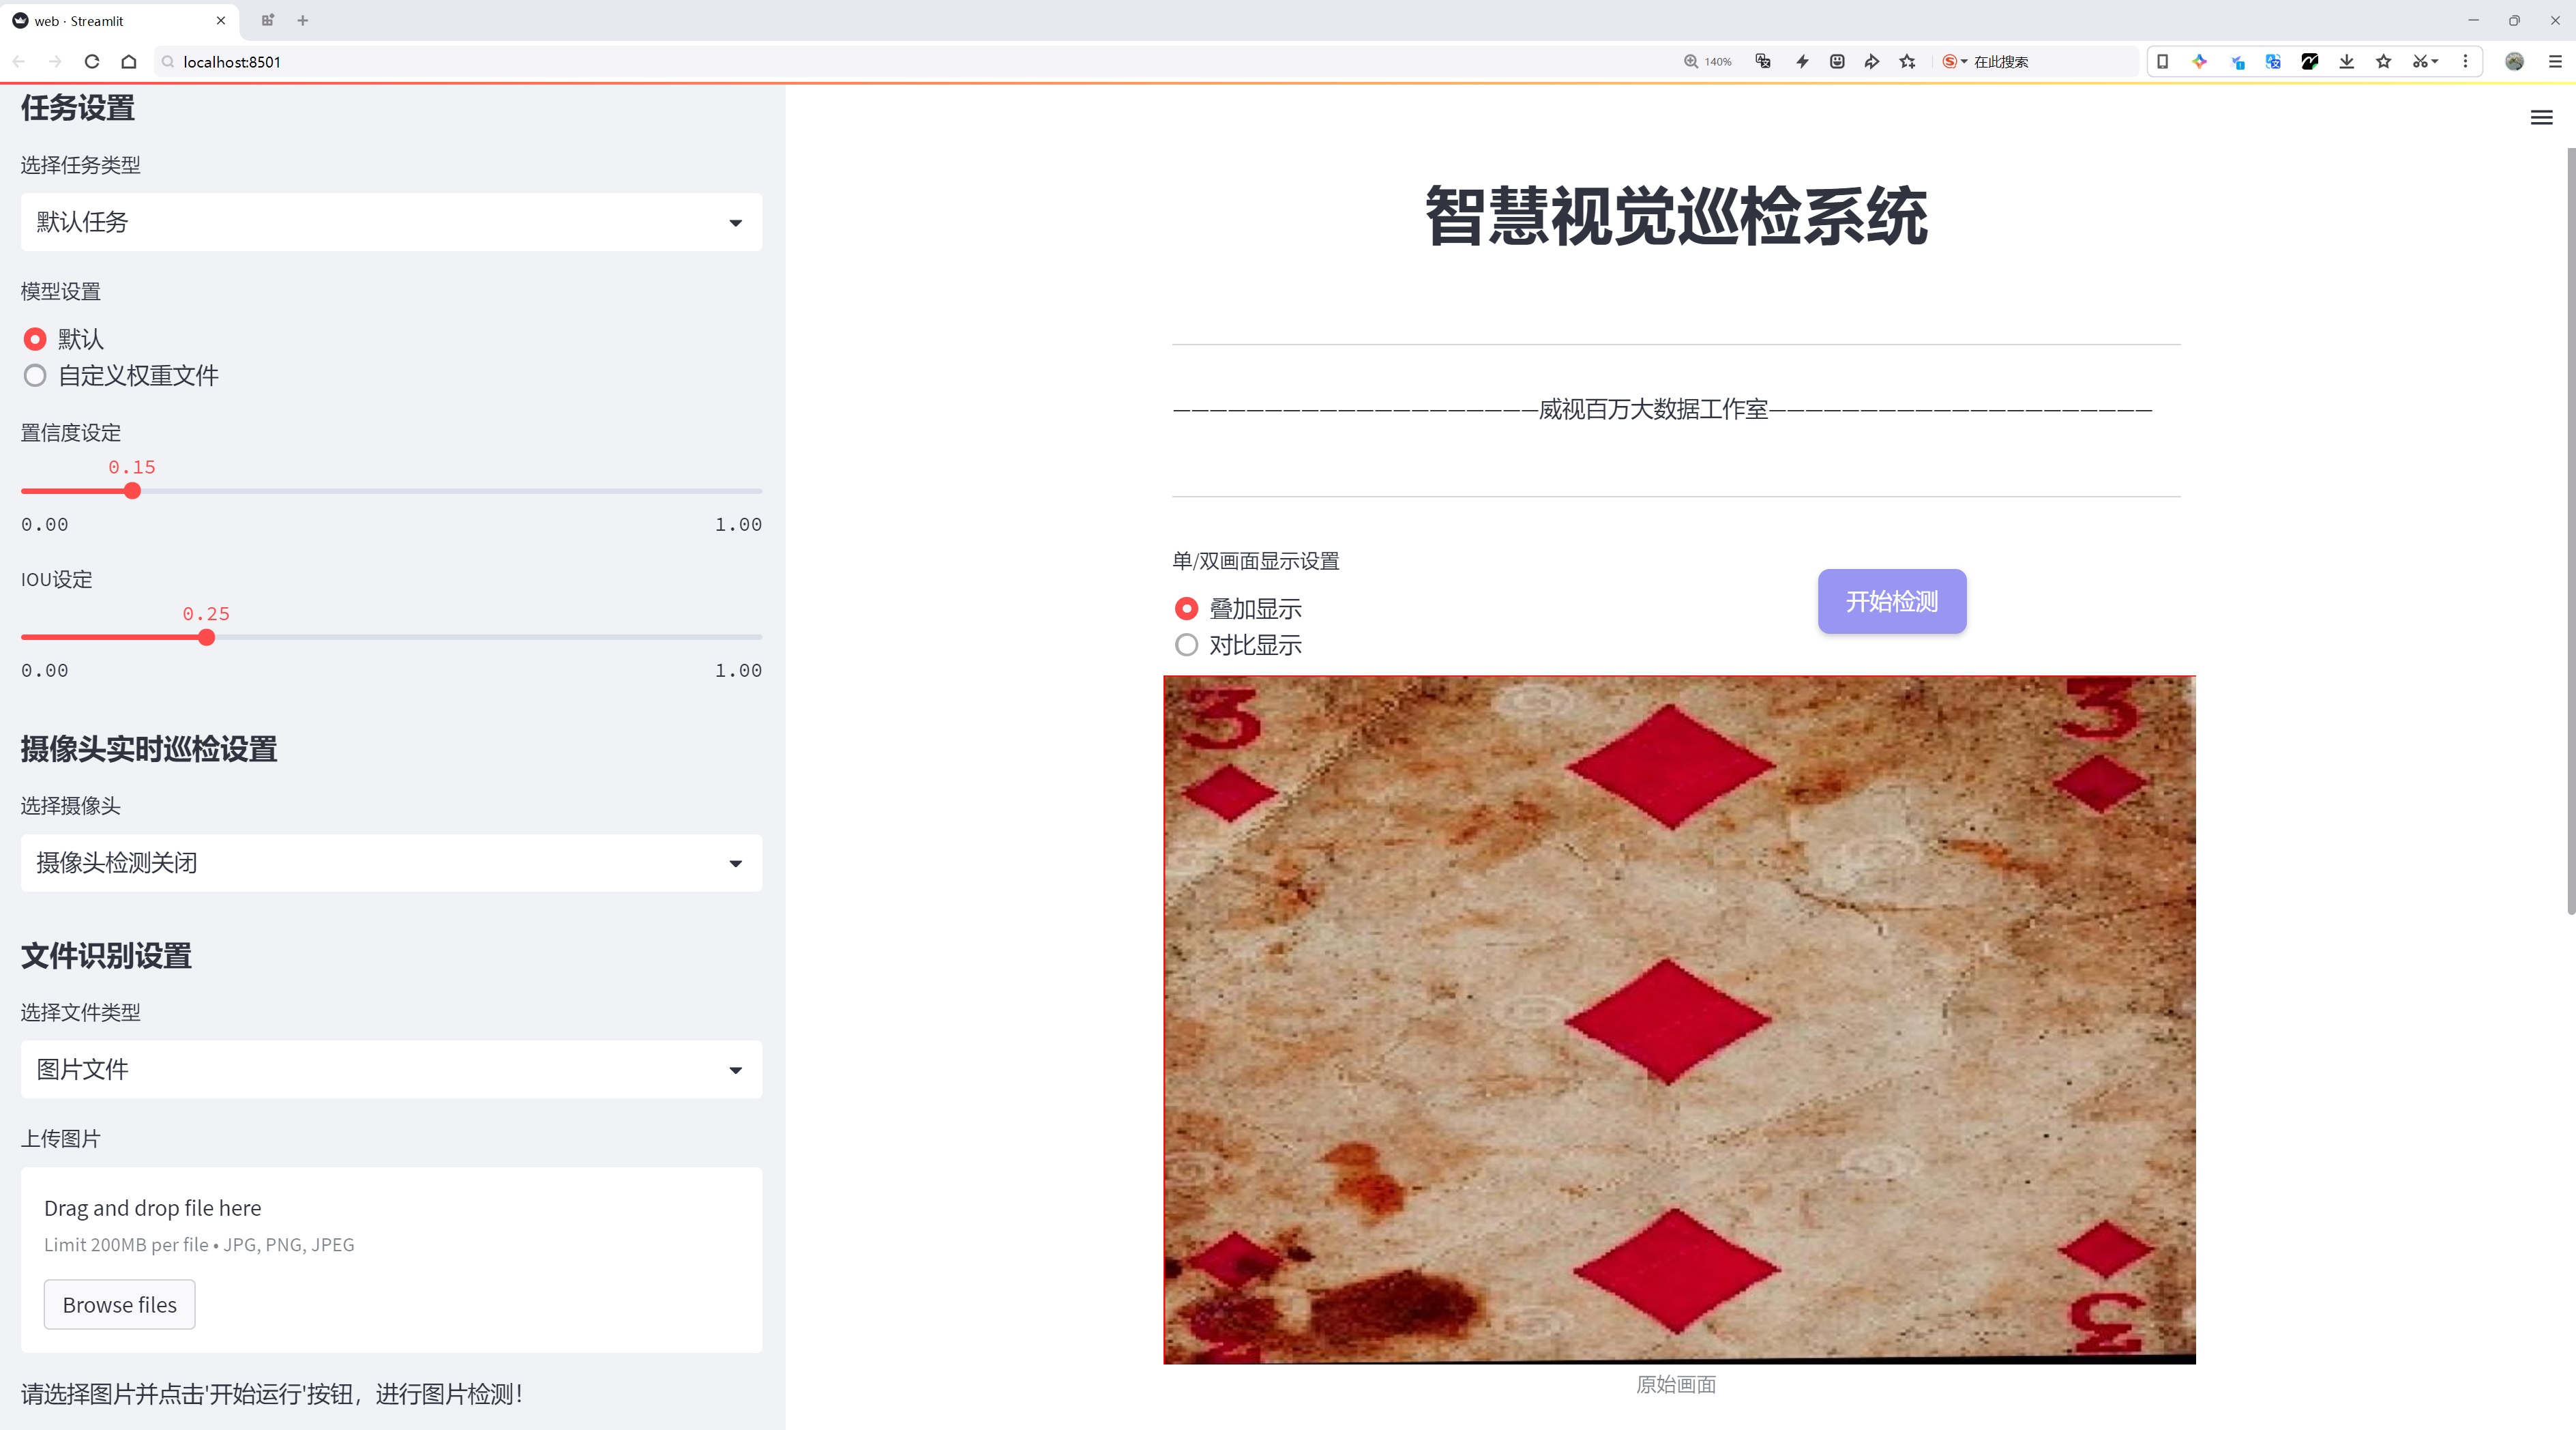Open the Sogou search engine selector

pos(1954,62)
